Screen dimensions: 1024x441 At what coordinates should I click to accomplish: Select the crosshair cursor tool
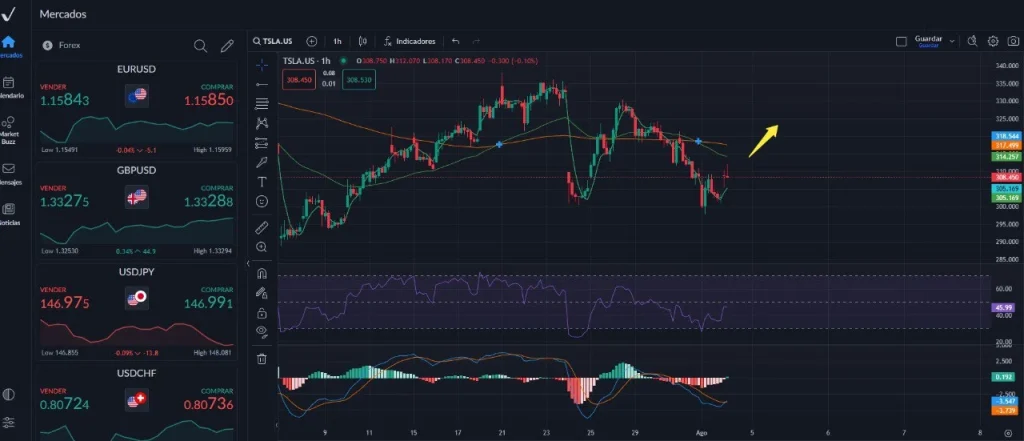point(262,65)
